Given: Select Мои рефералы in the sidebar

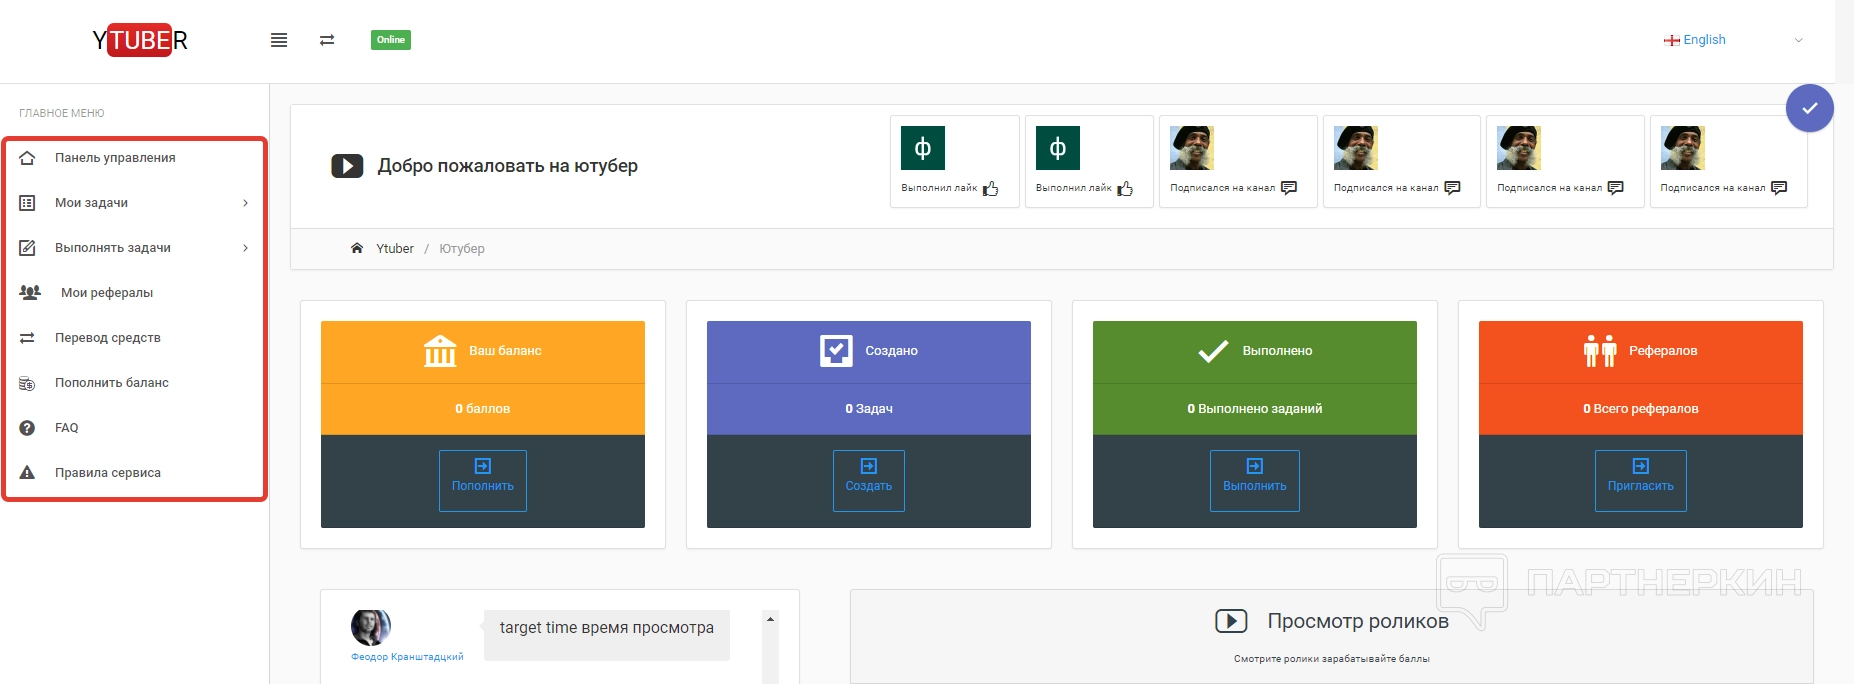Looking at the screenshot, I should [107, 293].
